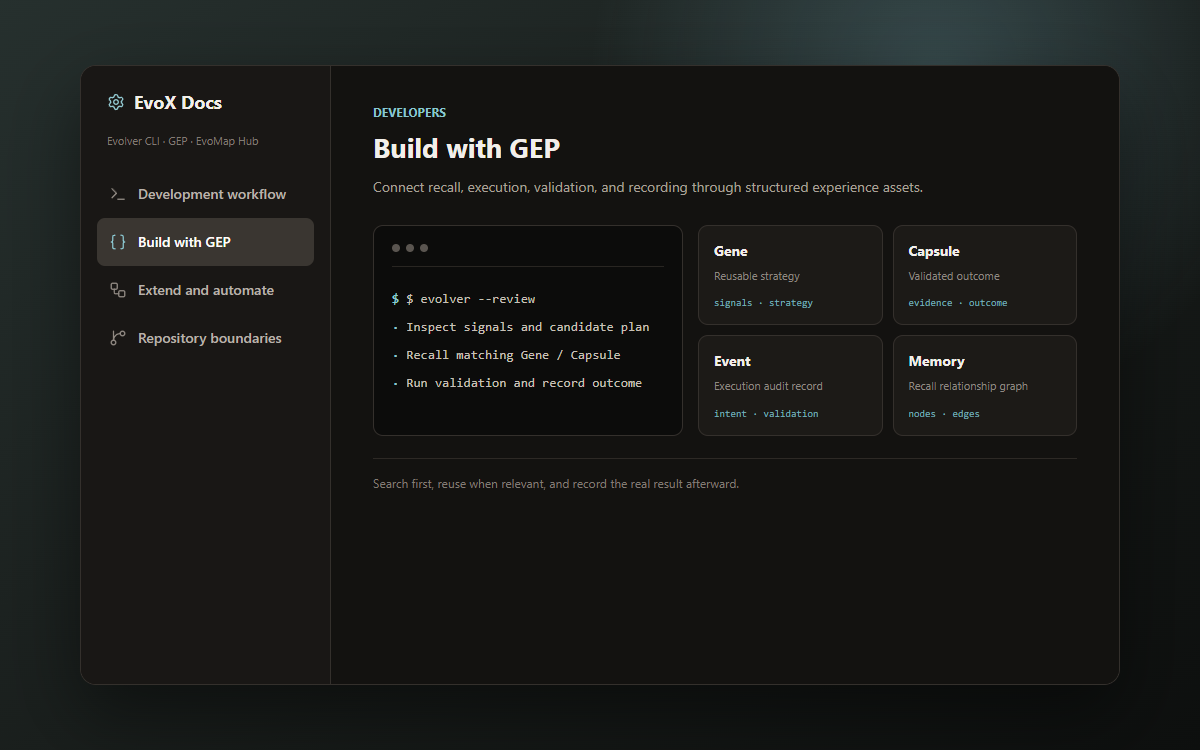The height and width of the screenshot is (750, 1200).
Task: Click 'Run validation and record outcome' line
Action: click(517, 383)
